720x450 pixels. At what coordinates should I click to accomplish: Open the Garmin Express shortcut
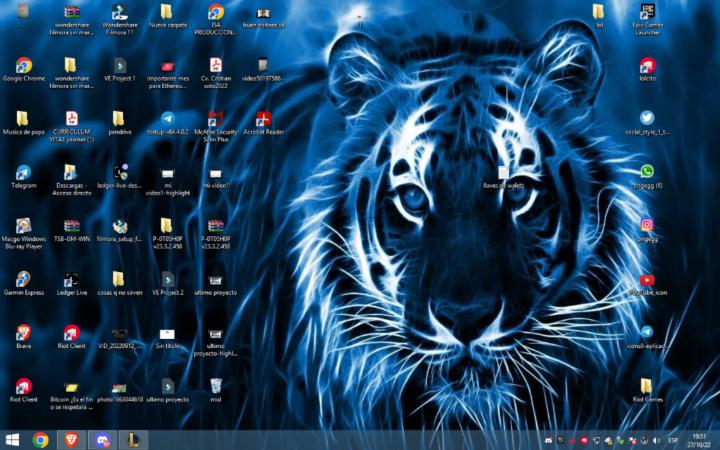point(23,280)
